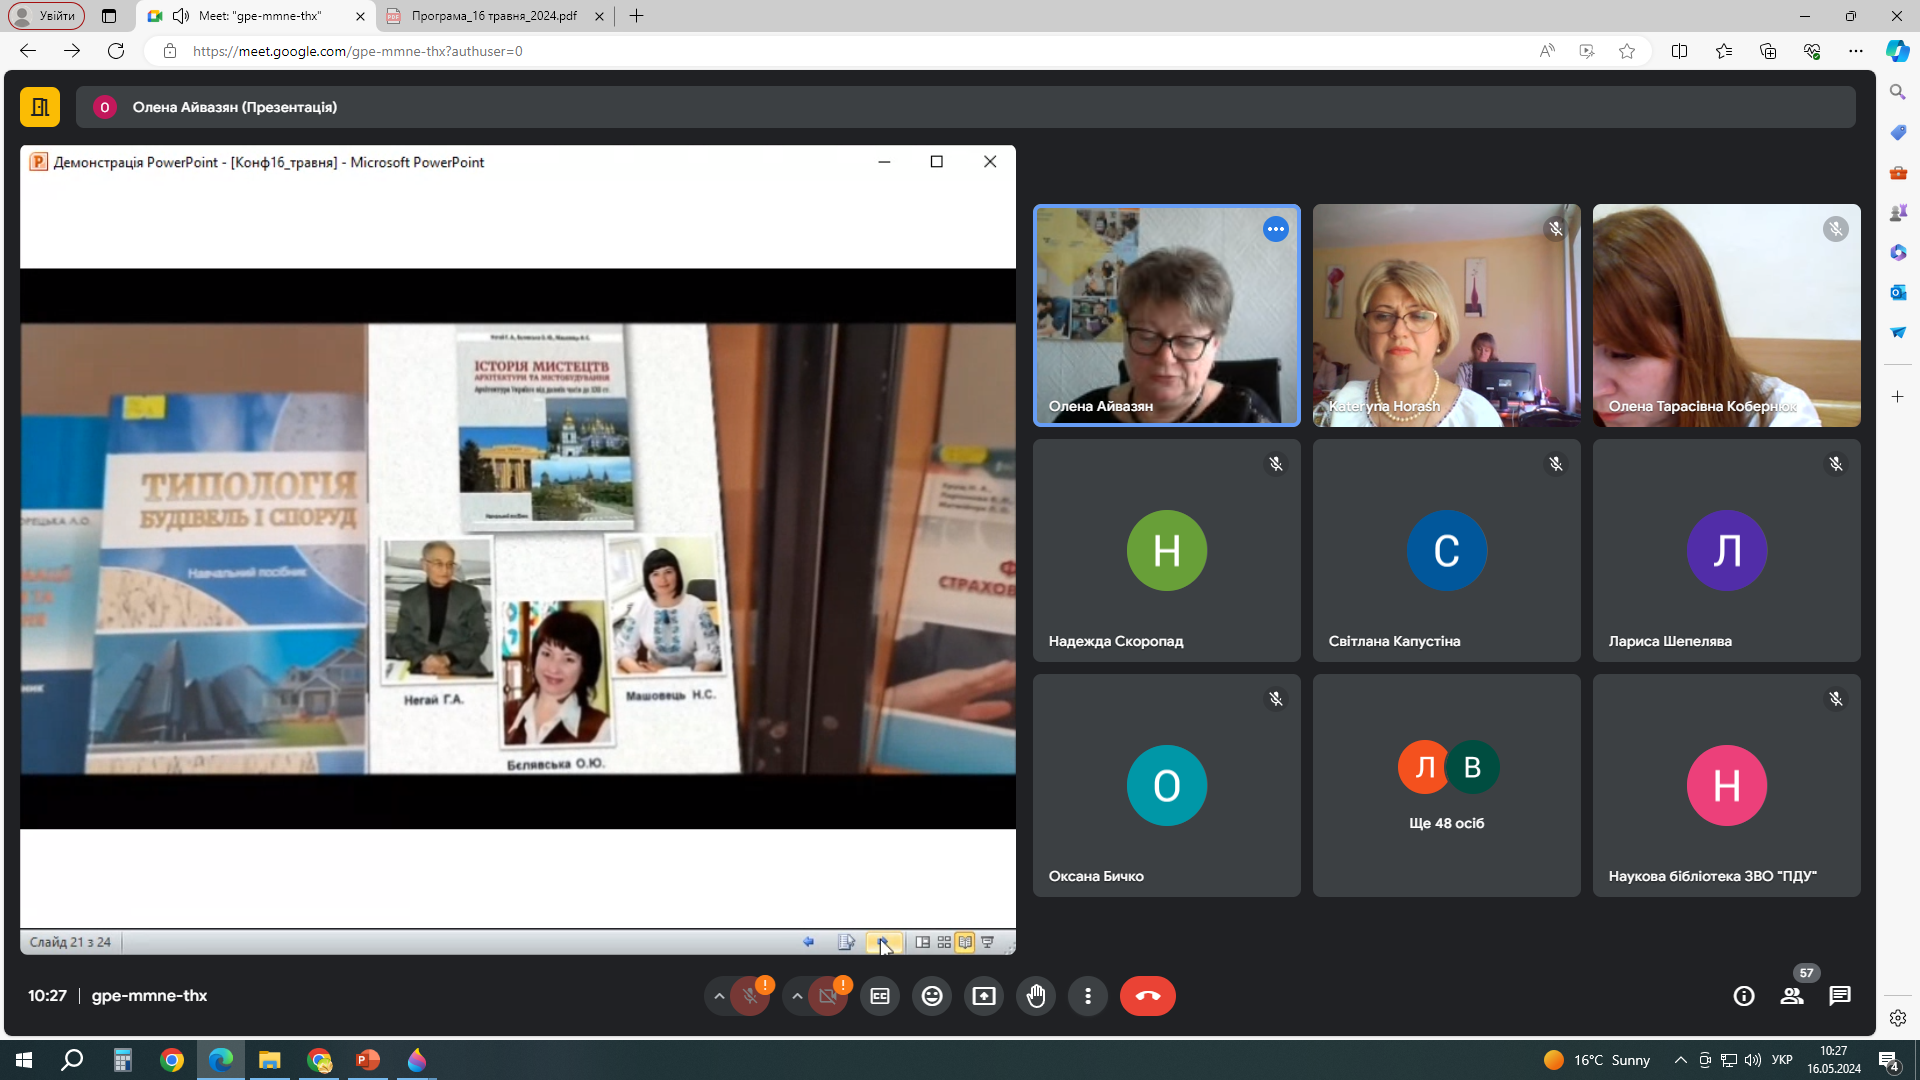Screen dimensions: 1920x1080
Task: Toggle the muted microphone button
Action: (x=750, y=996)
